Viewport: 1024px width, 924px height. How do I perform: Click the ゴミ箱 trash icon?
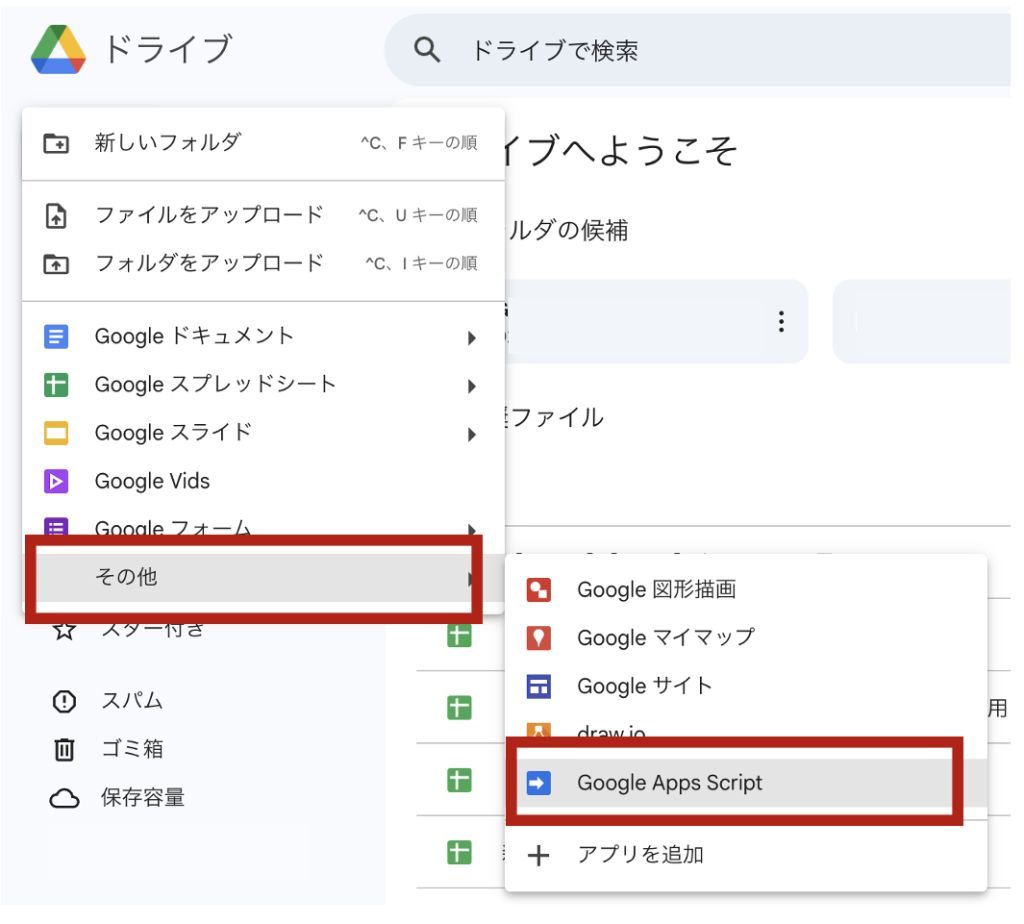[x=64, y=750]
